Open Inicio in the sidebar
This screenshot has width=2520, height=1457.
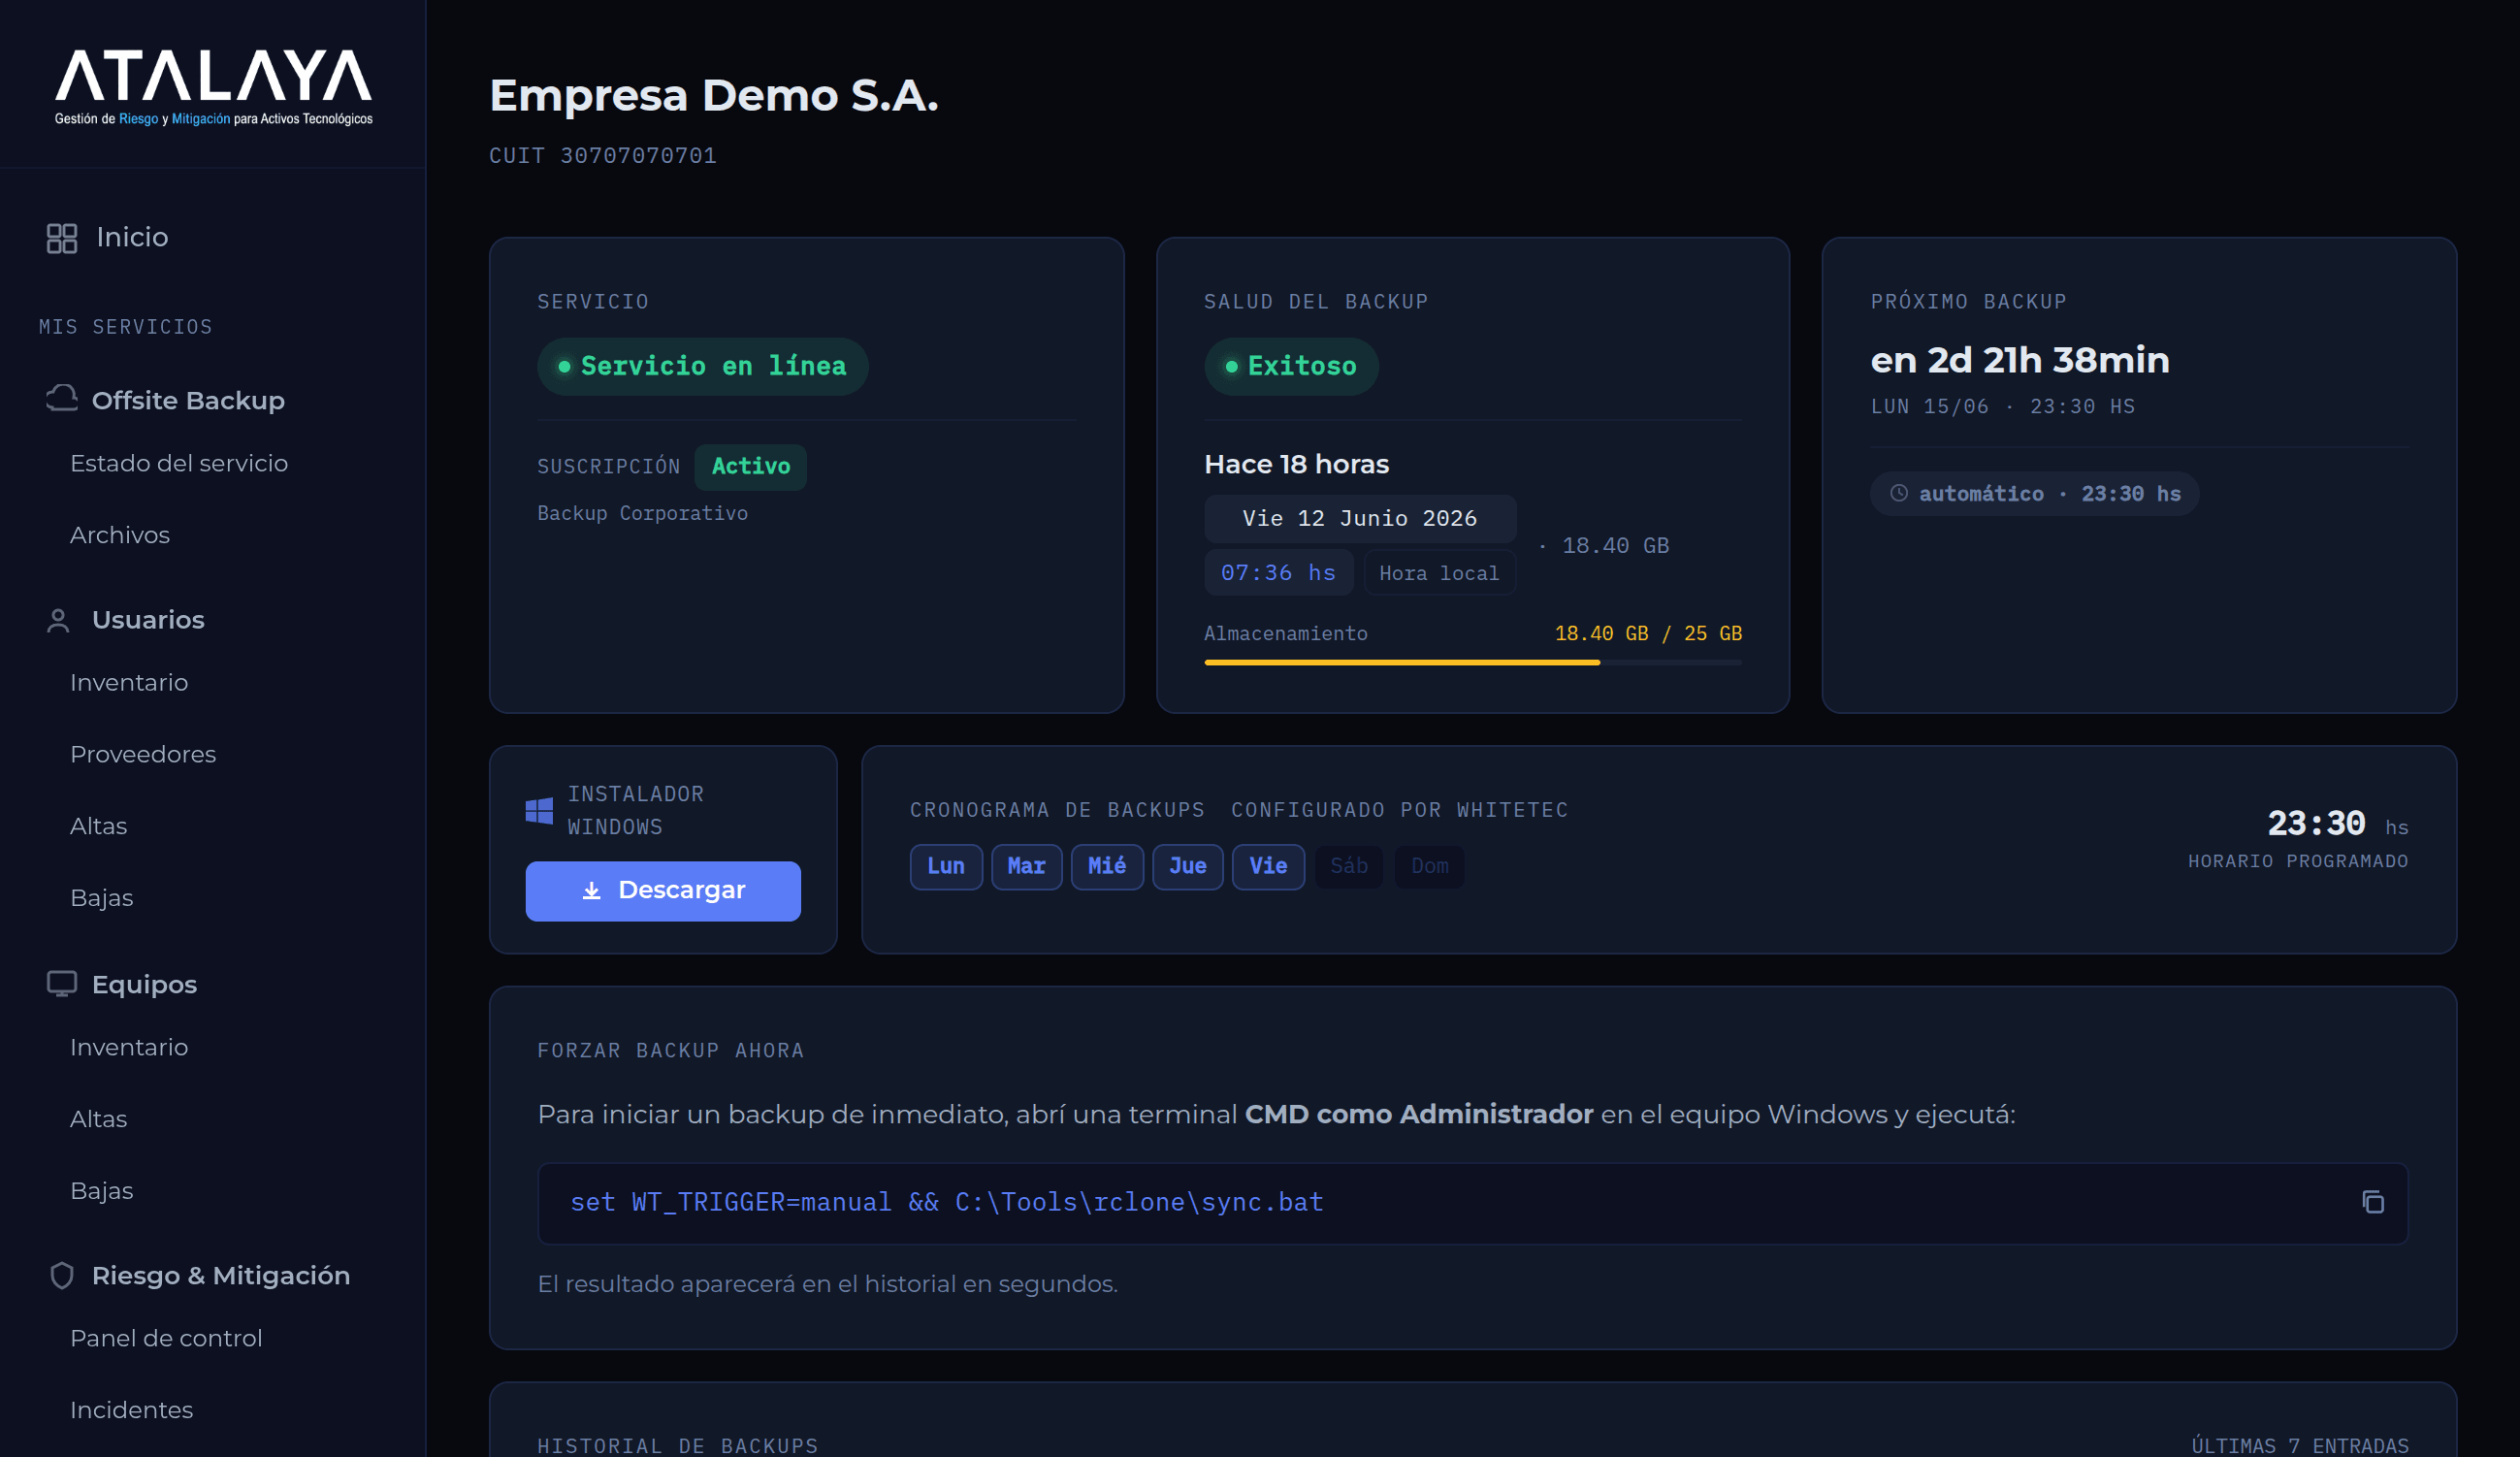132,237
